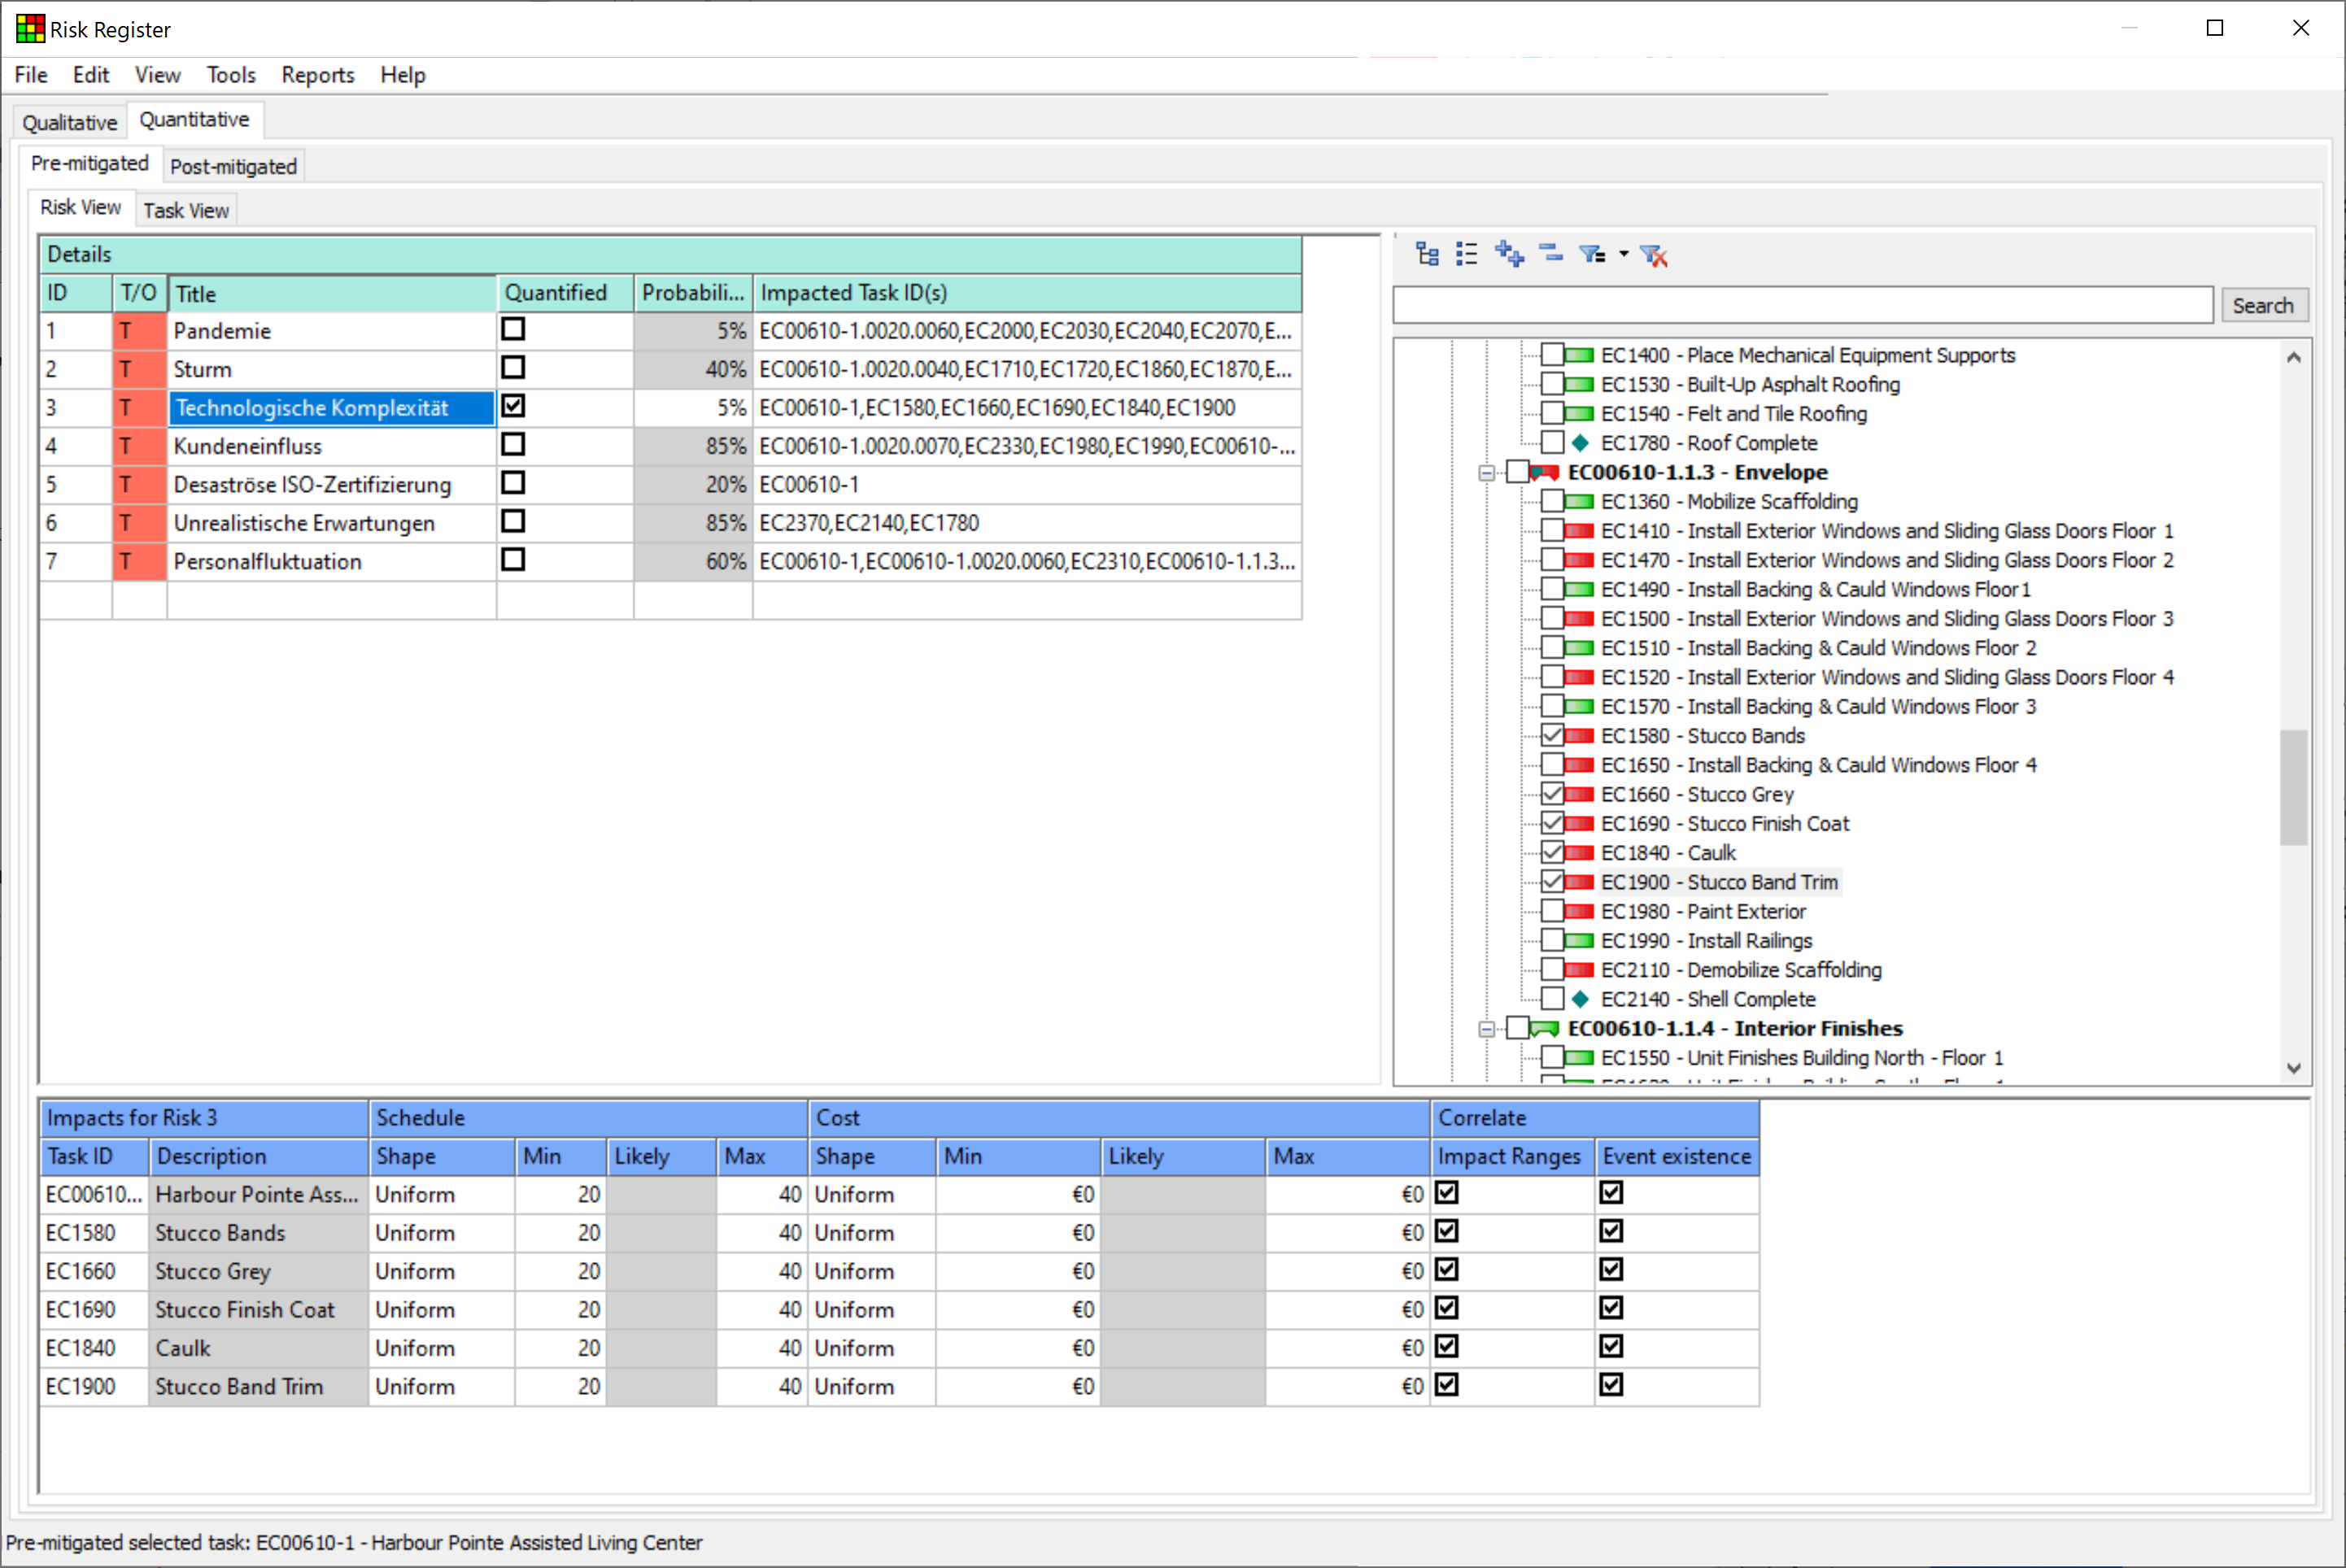Click the Search button
The height and width of the screenshot is (1568, 2346).
(x=2263, y=306)
